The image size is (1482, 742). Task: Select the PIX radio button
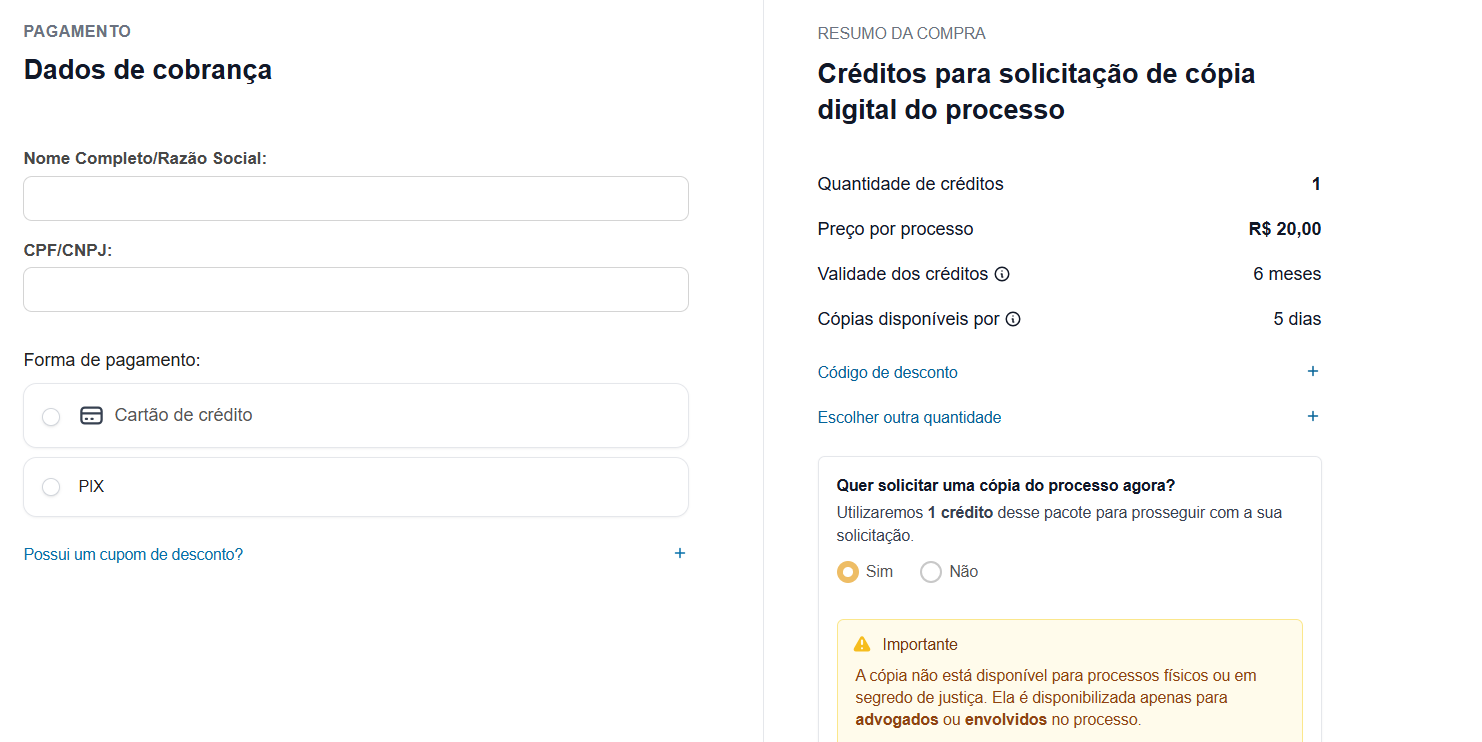click(x=51, y=487)
